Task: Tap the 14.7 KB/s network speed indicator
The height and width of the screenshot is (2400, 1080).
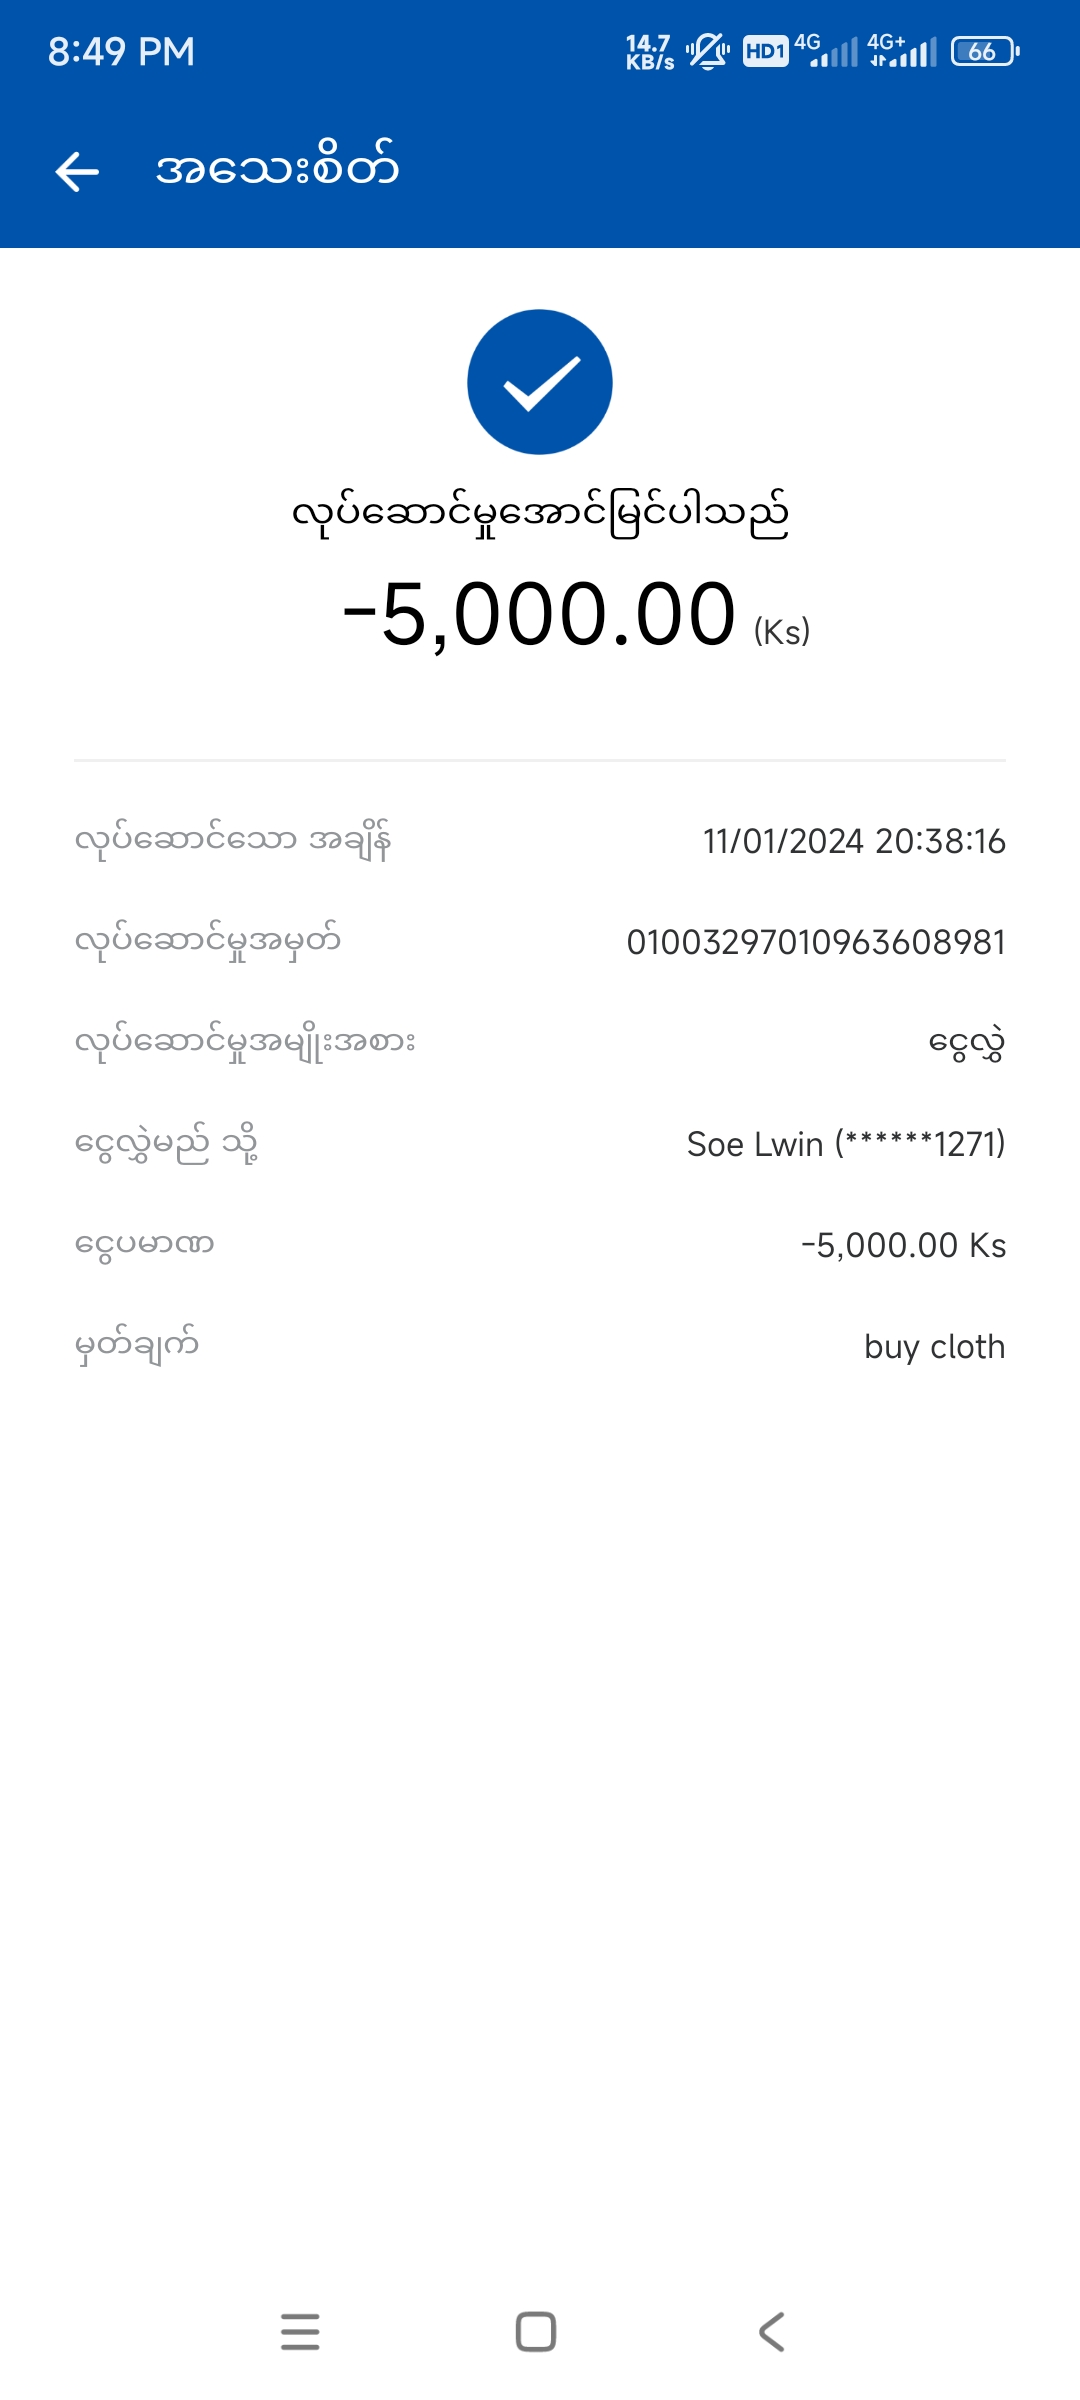Action: click(650, 51)
